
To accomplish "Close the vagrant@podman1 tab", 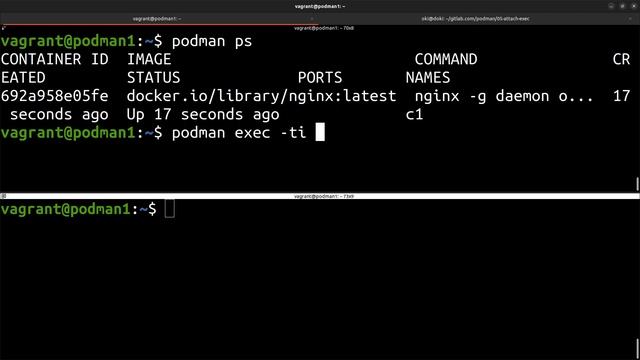I will pyautogui.click(x=312, y=19).
